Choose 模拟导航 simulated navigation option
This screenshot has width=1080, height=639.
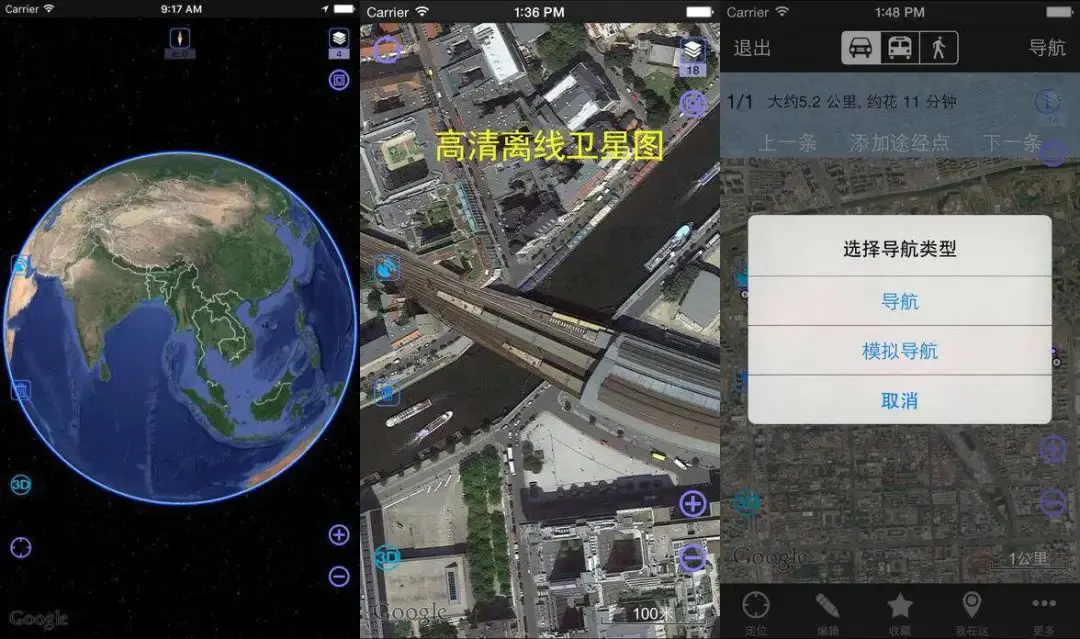900,350
